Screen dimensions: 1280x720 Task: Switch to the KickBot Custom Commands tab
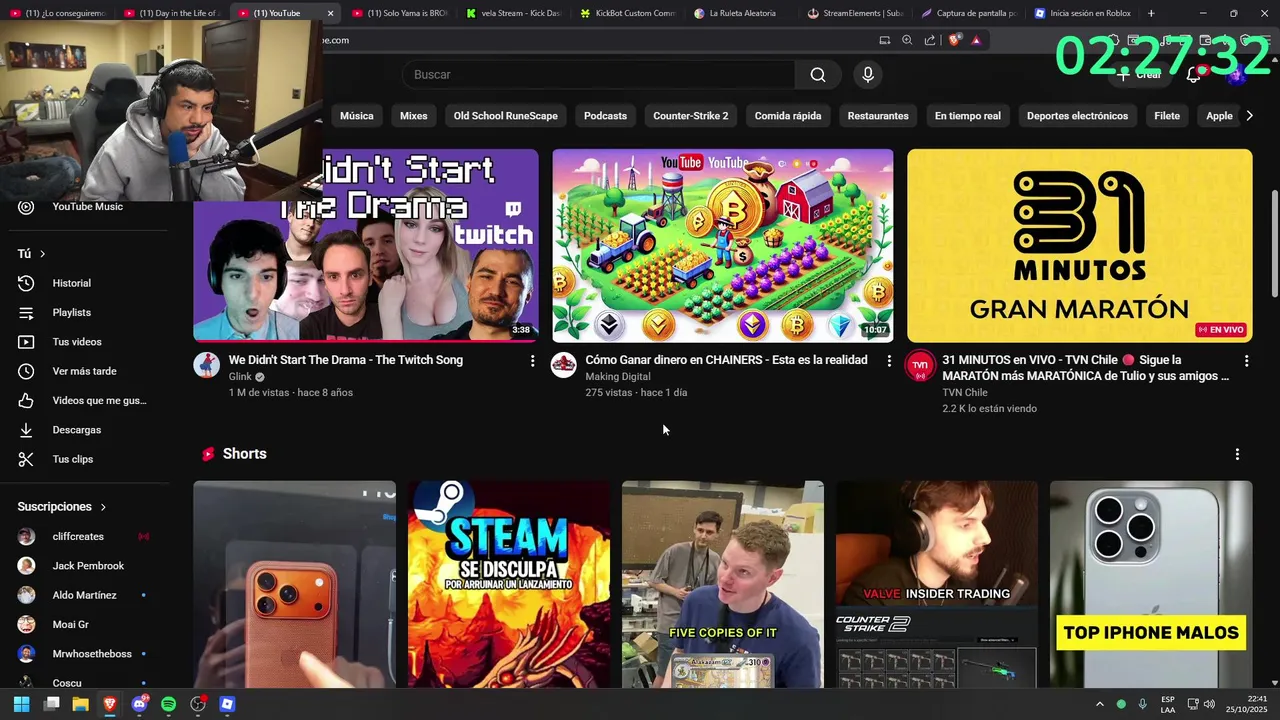click(x=628, y=13)
